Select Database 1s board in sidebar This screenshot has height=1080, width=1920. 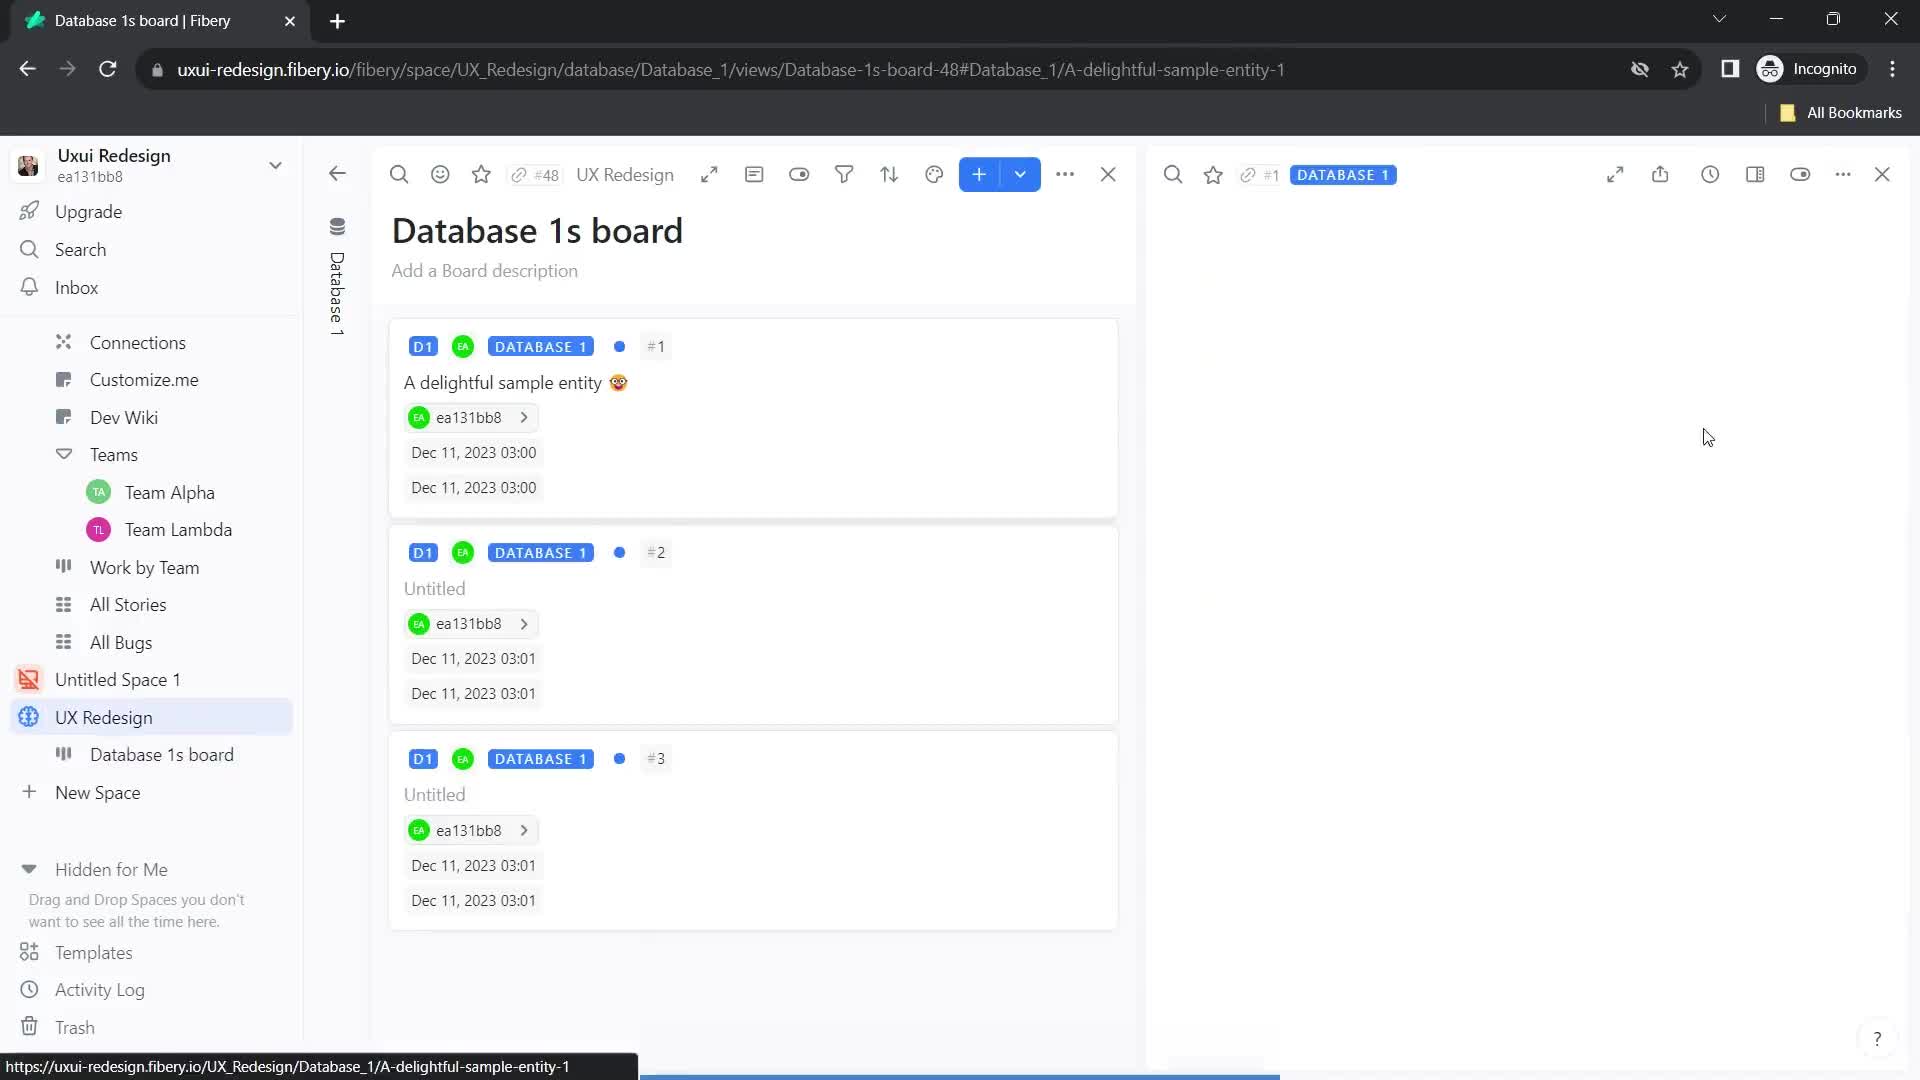[161, 754]
